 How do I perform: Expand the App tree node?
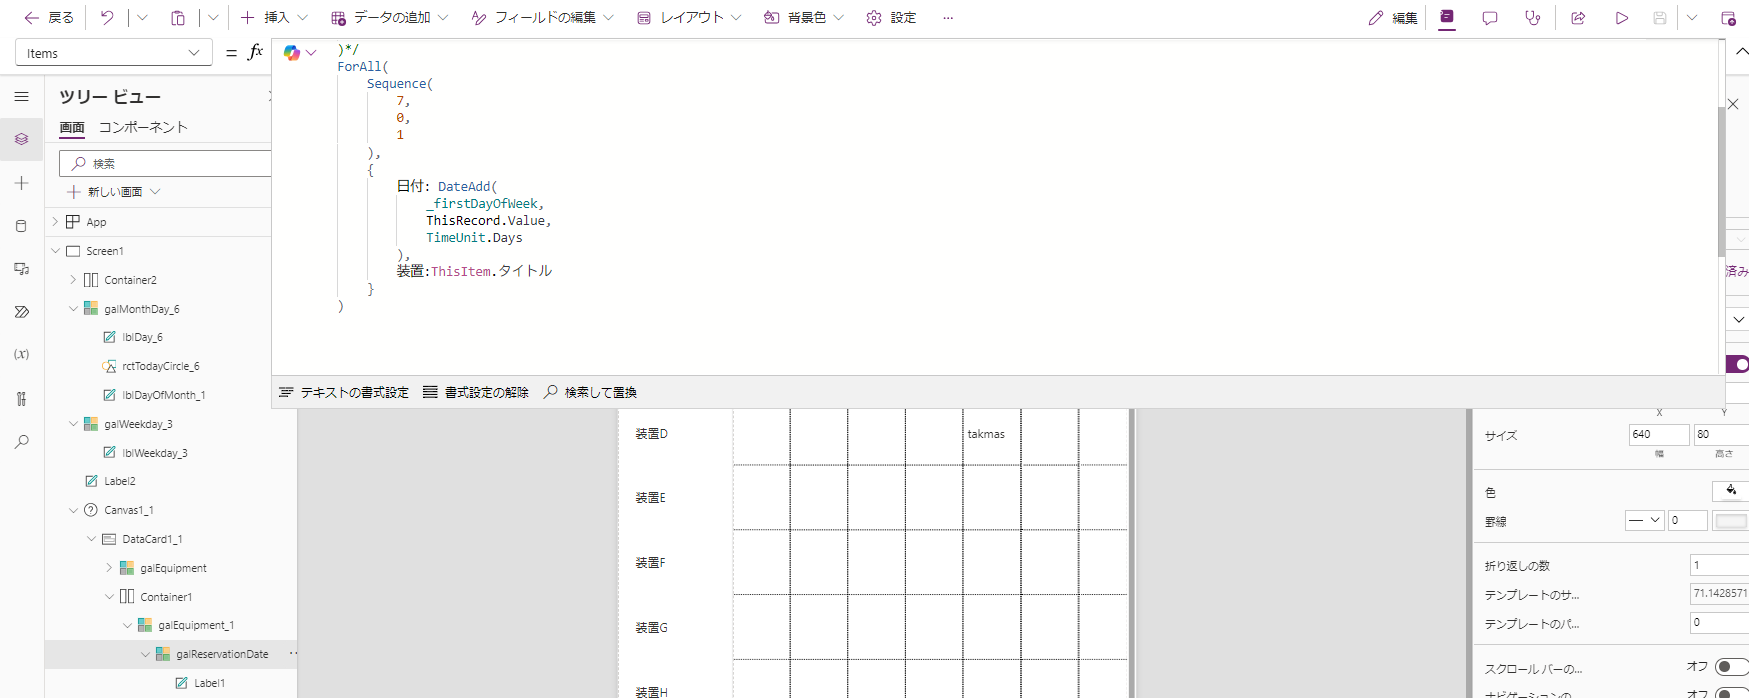click(55, 222)
